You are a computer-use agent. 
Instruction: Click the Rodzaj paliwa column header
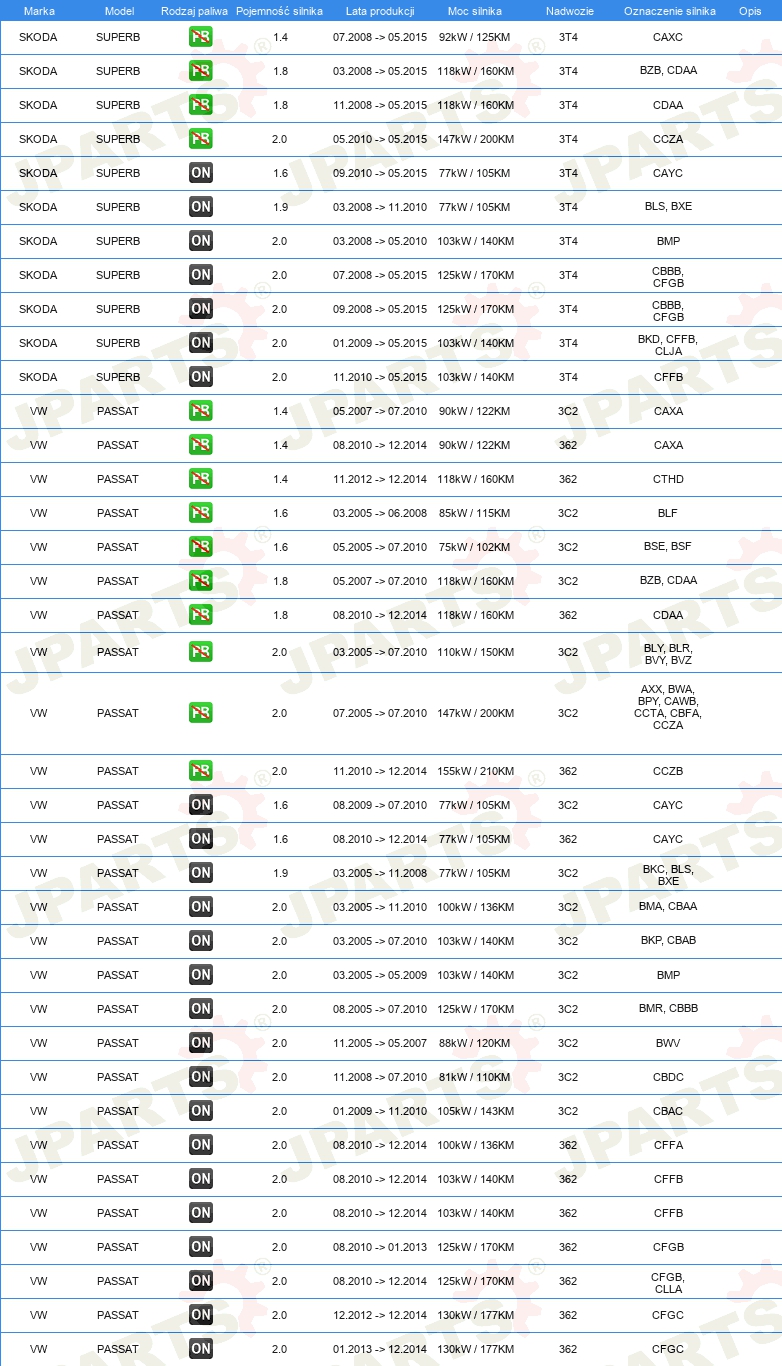(x=194, y=11)
